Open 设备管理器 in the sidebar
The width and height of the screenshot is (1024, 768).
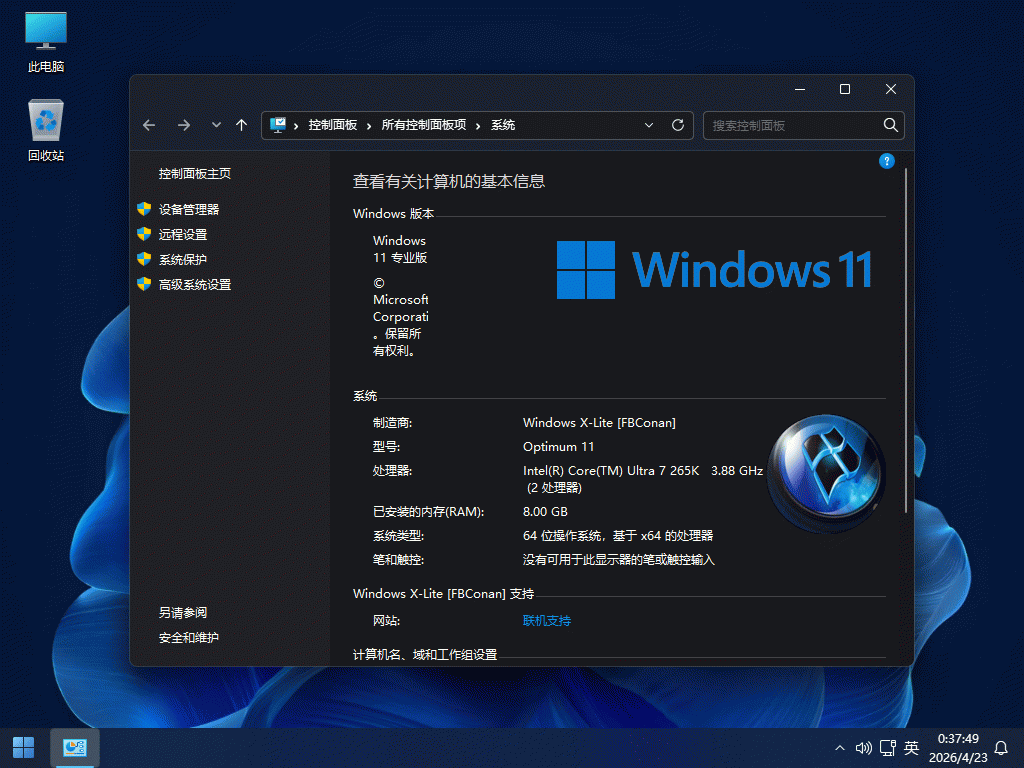pos(189,210)
